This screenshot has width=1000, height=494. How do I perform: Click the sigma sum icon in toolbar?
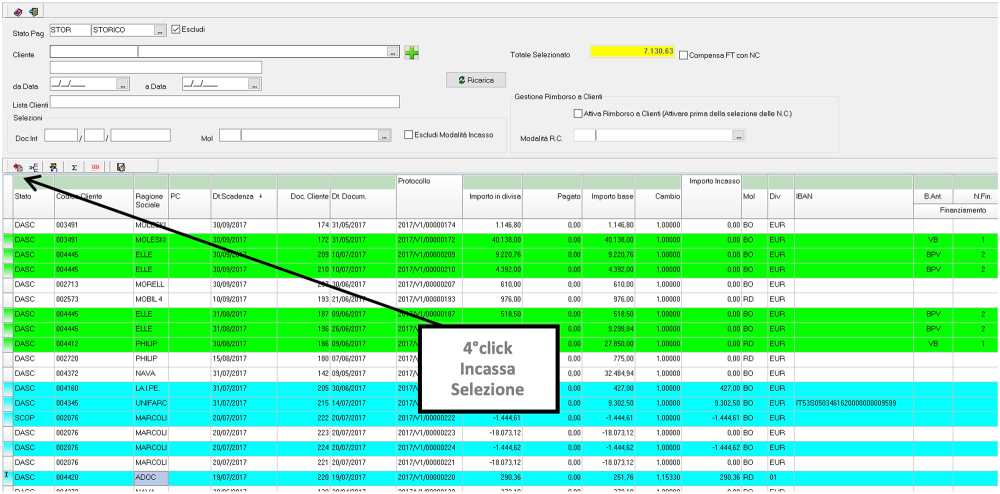74,167
